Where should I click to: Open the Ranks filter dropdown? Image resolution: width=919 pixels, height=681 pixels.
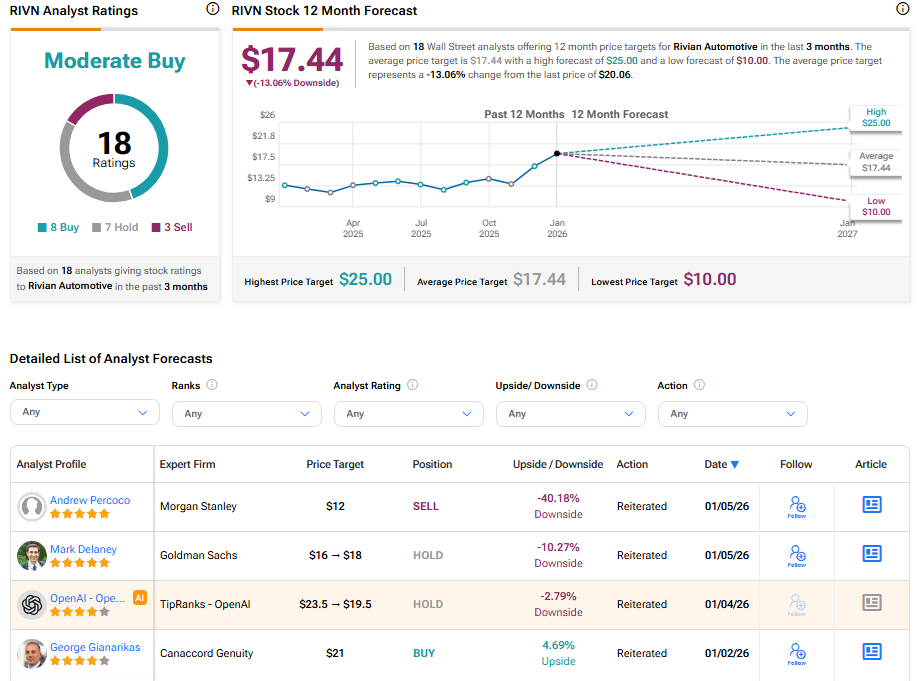tap(246, 414)
